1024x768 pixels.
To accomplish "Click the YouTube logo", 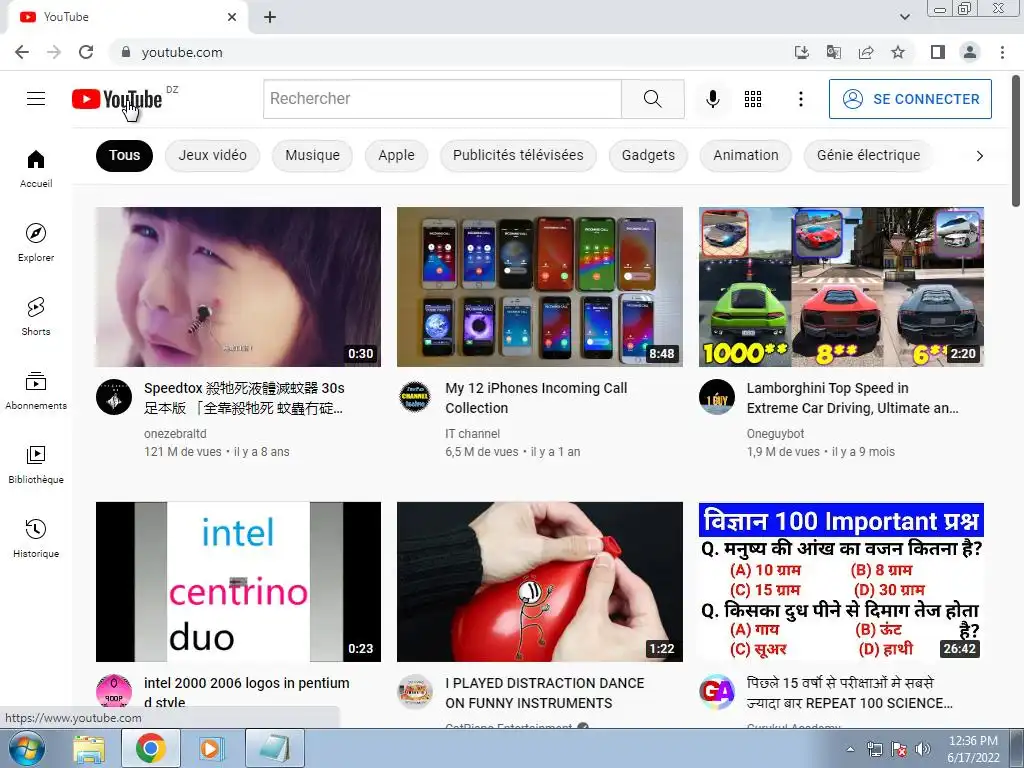I will (117, 99).
